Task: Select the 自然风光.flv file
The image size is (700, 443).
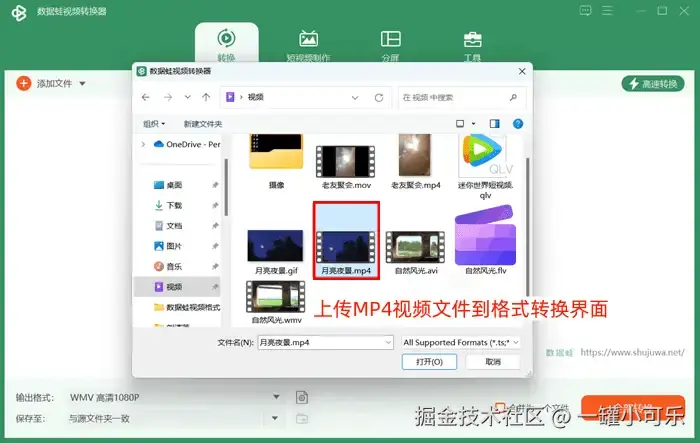Action: click(x=485, y=240)
